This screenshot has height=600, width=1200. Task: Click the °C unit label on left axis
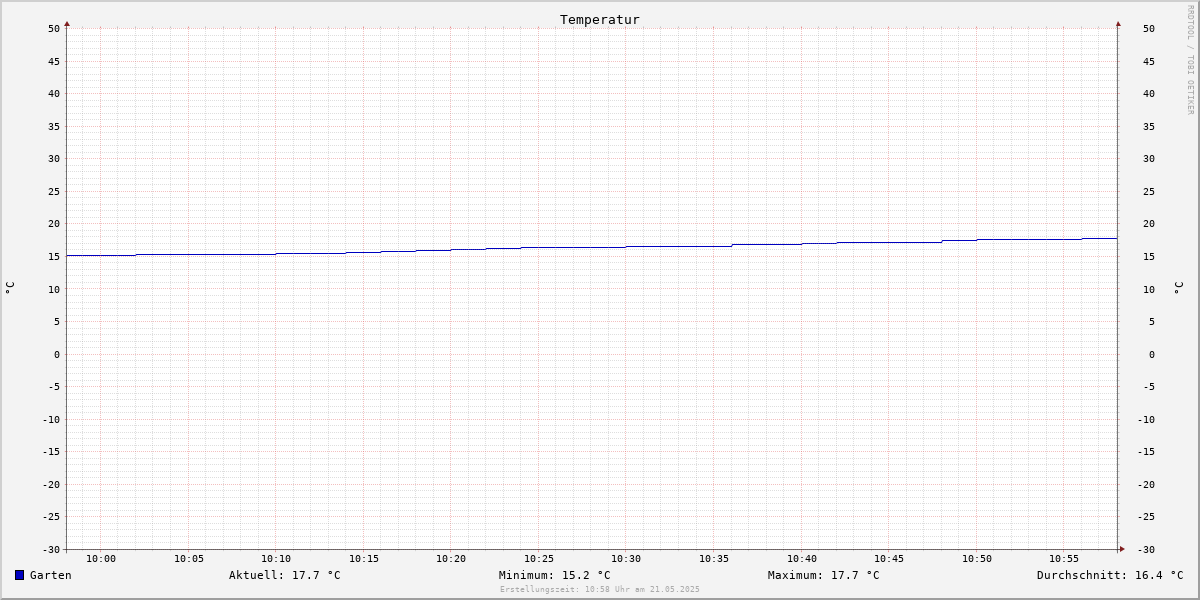[x=10, y=288]
